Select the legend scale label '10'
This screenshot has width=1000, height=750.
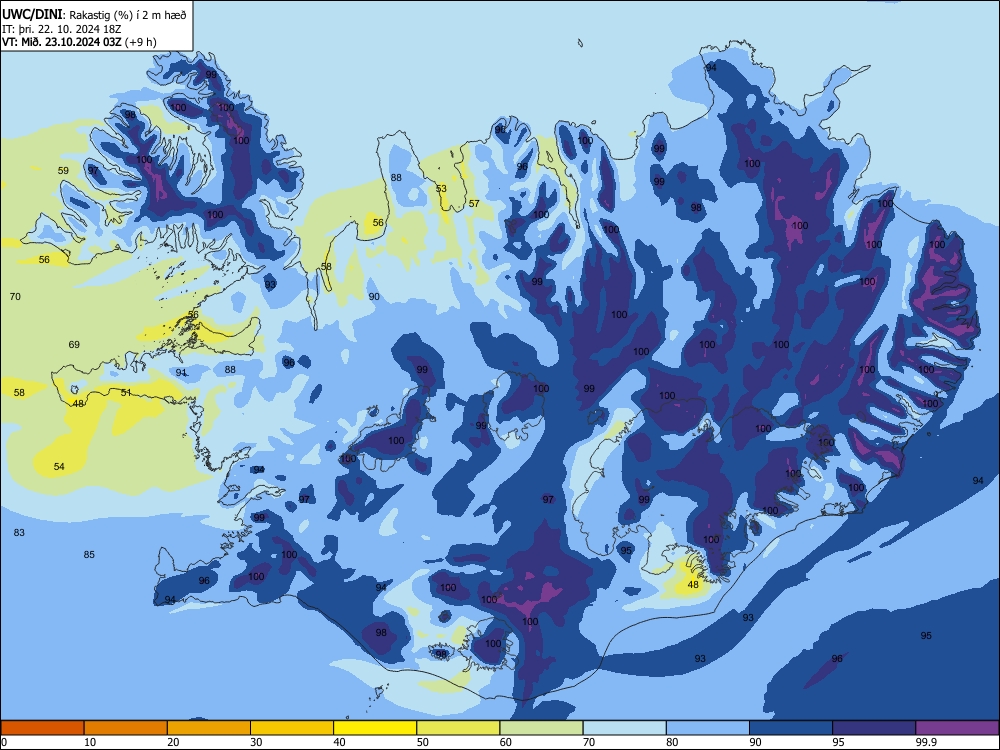pyautogui.click(x=90, y=742)
